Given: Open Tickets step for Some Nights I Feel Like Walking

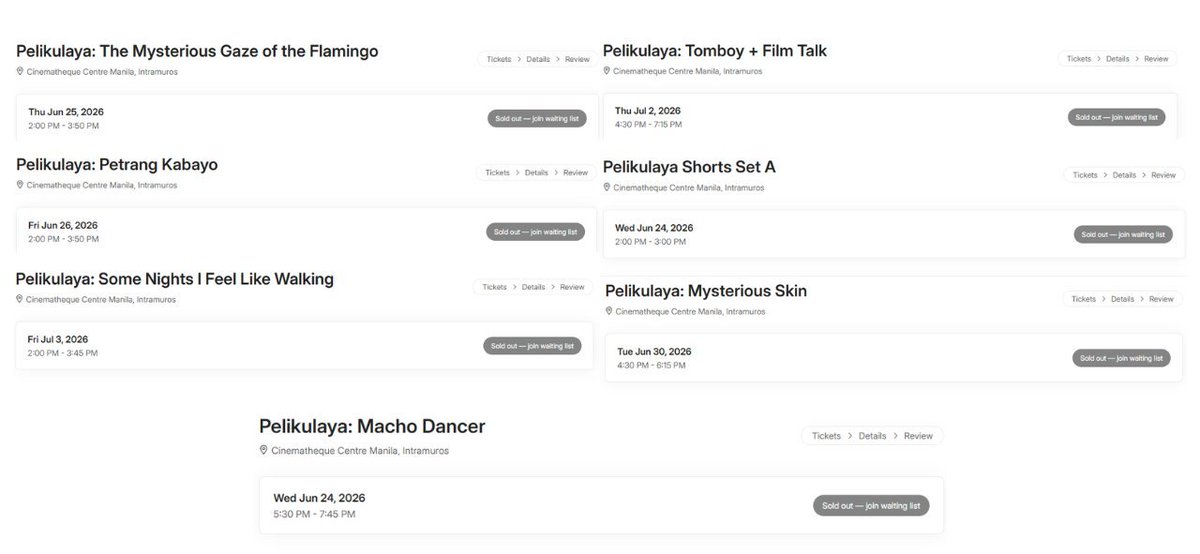Looking at the screenshot, I should (494, 287).
